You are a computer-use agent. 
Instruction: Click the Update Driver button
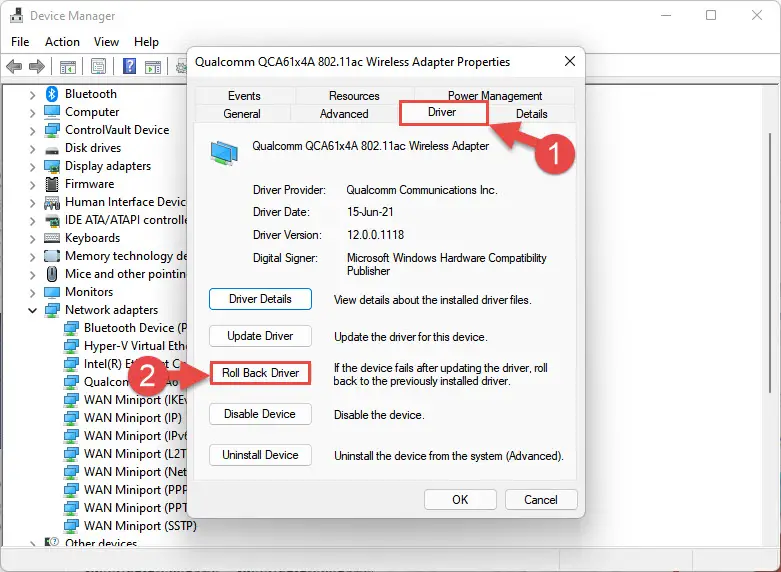[260, 336]
